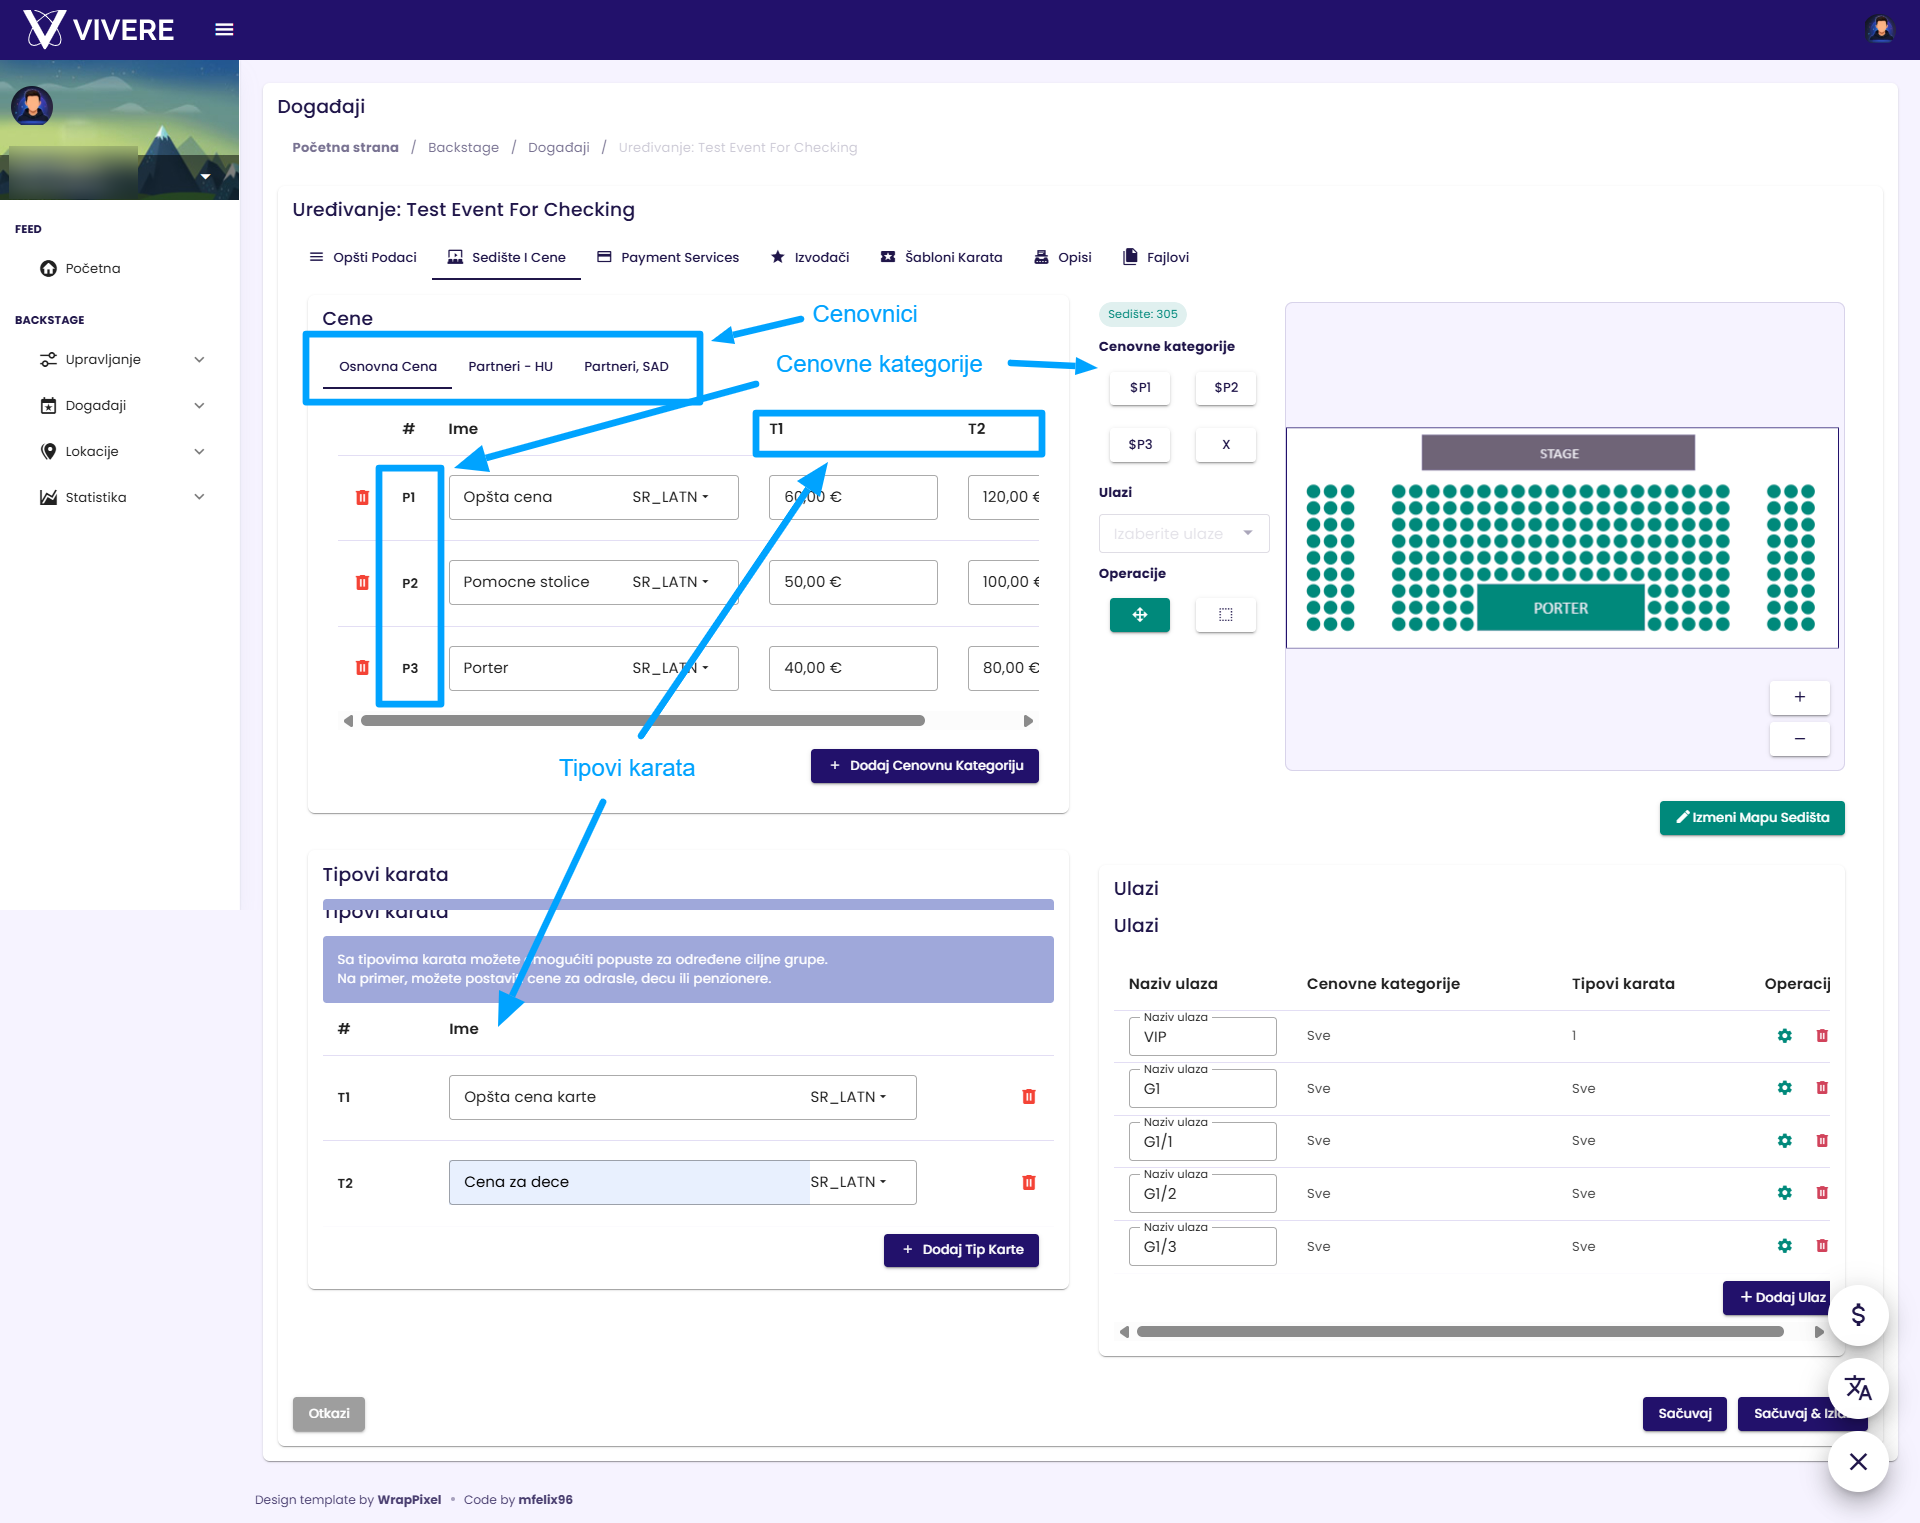Click the Izmeni Mapu Sedišta button
The image size is (1920, 1523).
1752,818
